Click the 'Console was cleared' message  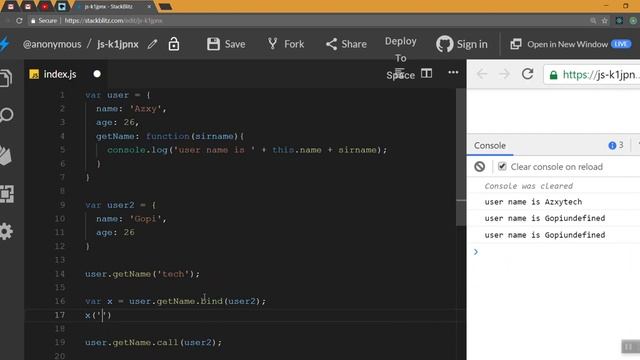pos(529,186)
